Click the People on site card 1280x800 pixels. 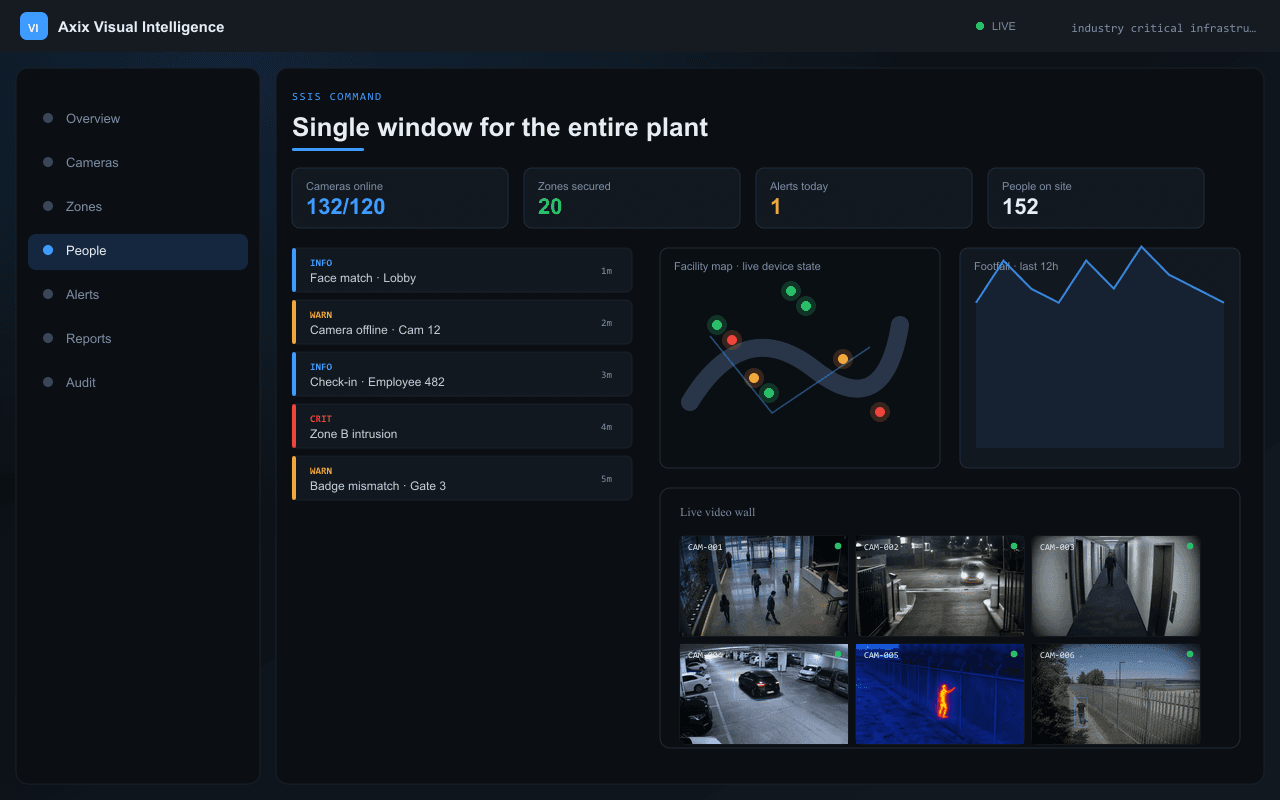(1096, 198)
